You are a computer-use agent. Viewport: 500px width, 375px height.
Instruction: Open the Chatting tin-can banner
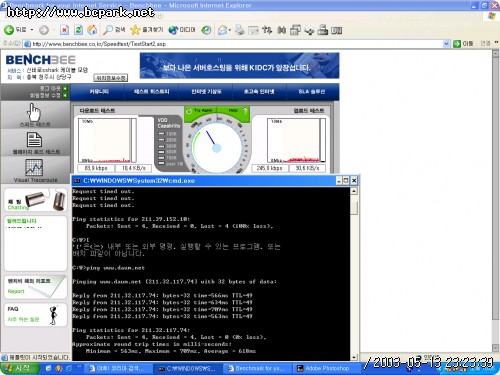[36, 200]
